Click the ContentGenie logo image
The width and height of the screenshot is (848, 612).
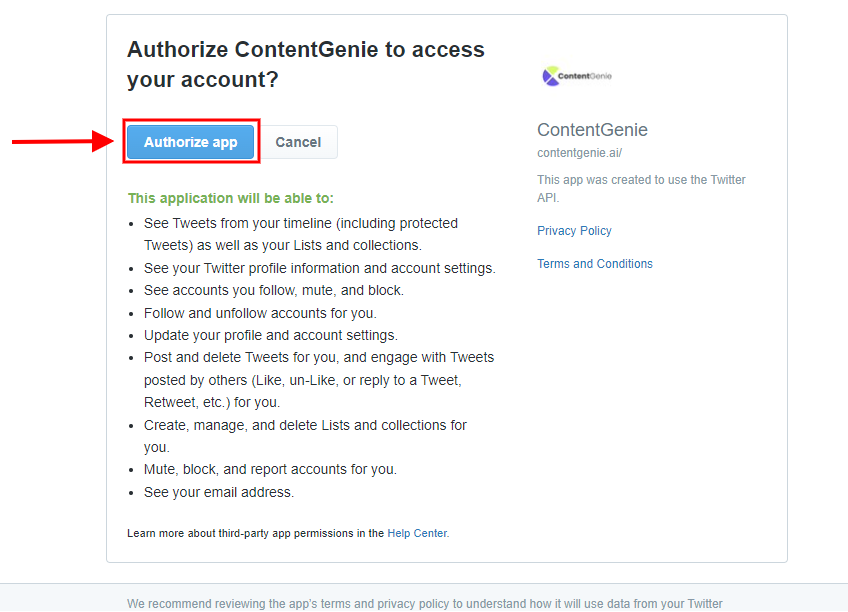[x=577, y=76]
